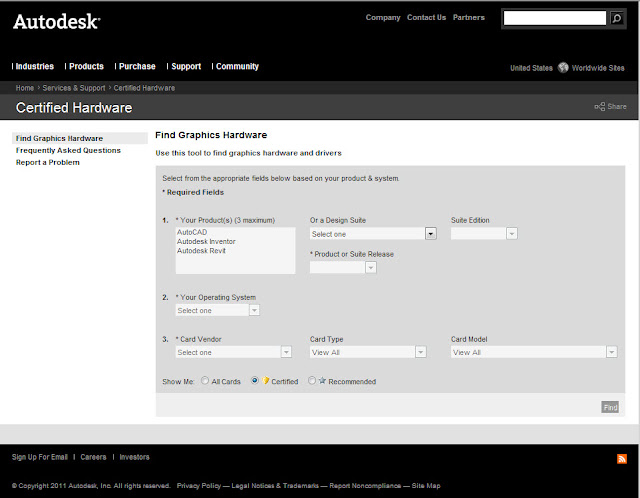Select the Recommended radio button

coord(312,380)
